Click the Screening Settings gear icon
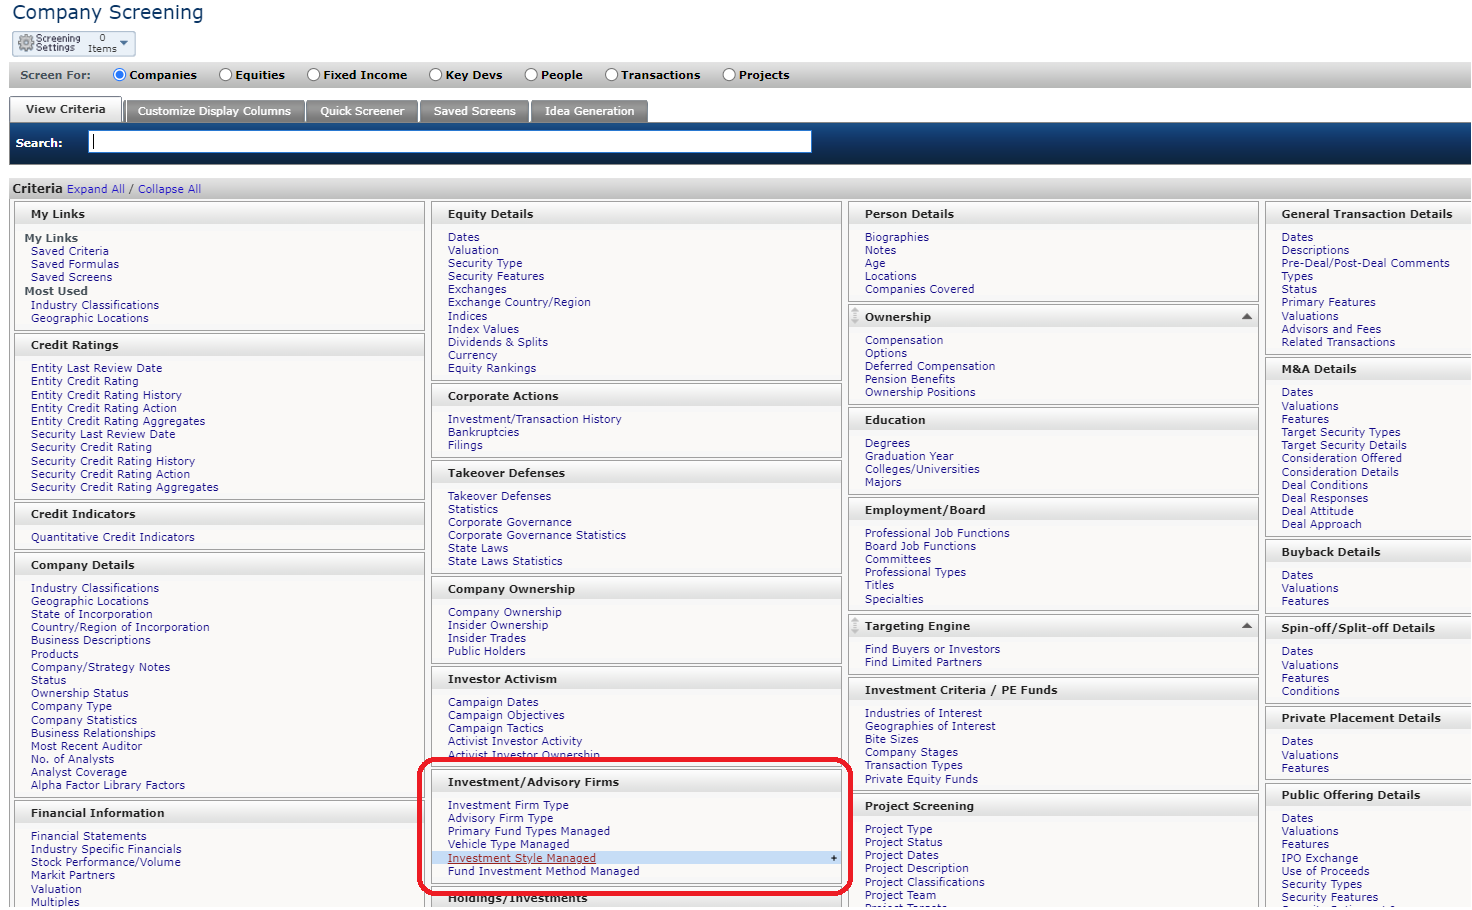Viewport: 1472px width, 910px height. (x=26, y=43)
